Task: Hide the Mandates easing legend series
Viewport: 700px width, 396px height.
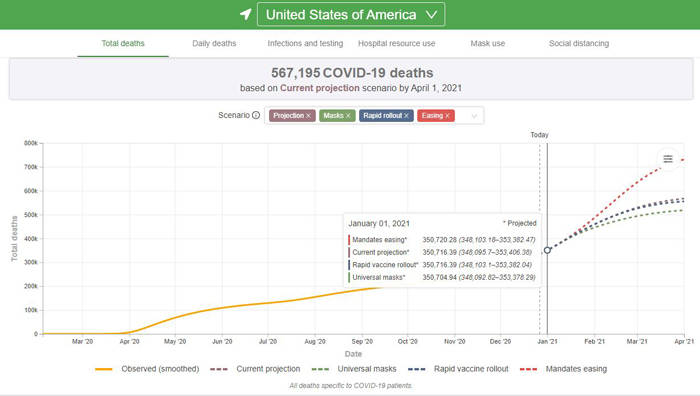Action: tap(563, 369)
